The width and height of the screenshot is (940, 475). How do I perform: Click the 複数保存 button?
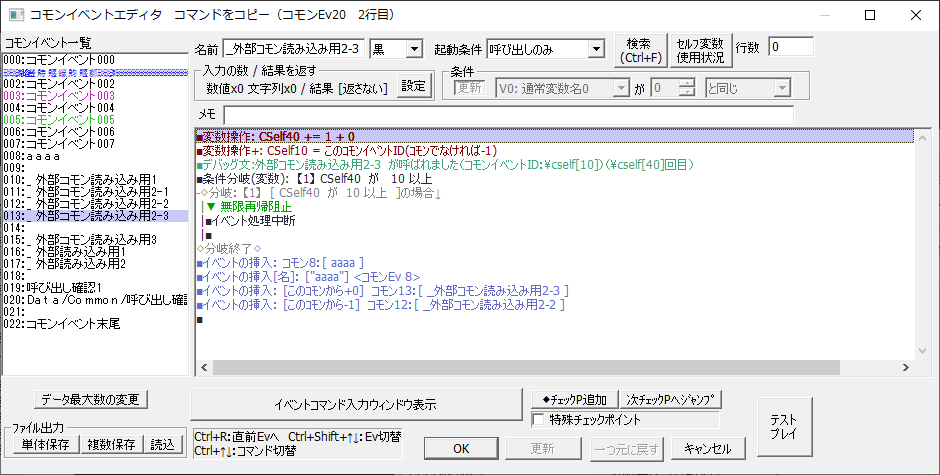click(x=112, y=444)
